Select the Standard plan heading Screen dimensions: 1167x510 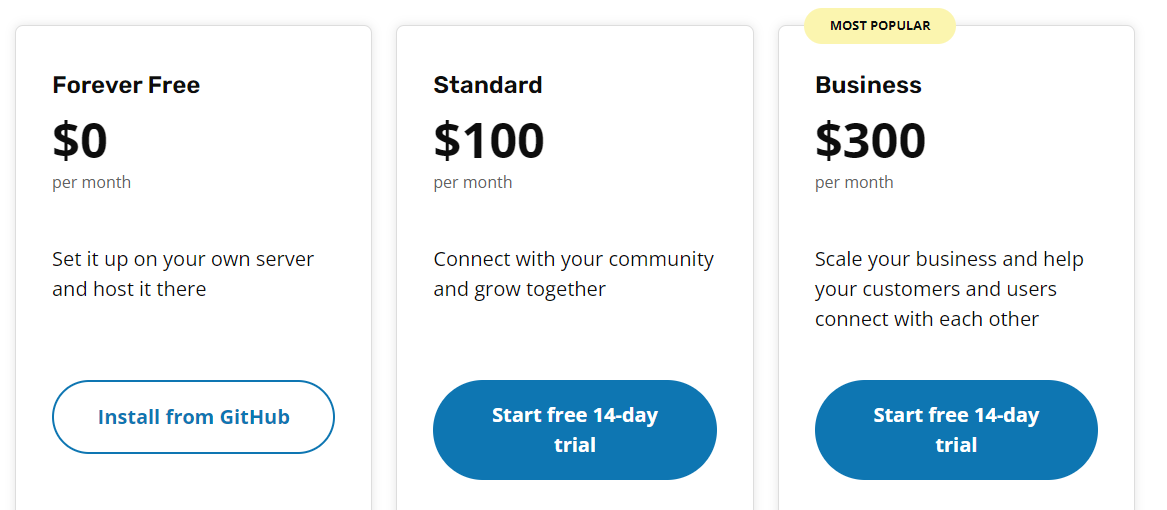pos(488,85)
